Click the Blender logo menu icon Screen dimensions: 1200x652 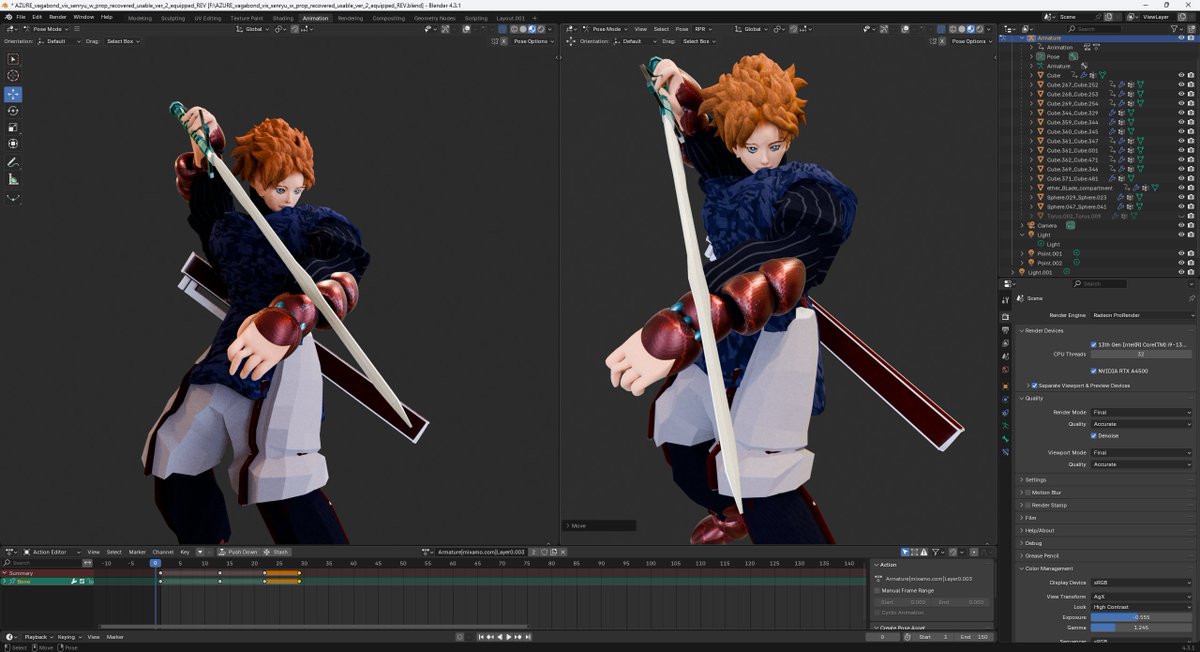[7, 17]
